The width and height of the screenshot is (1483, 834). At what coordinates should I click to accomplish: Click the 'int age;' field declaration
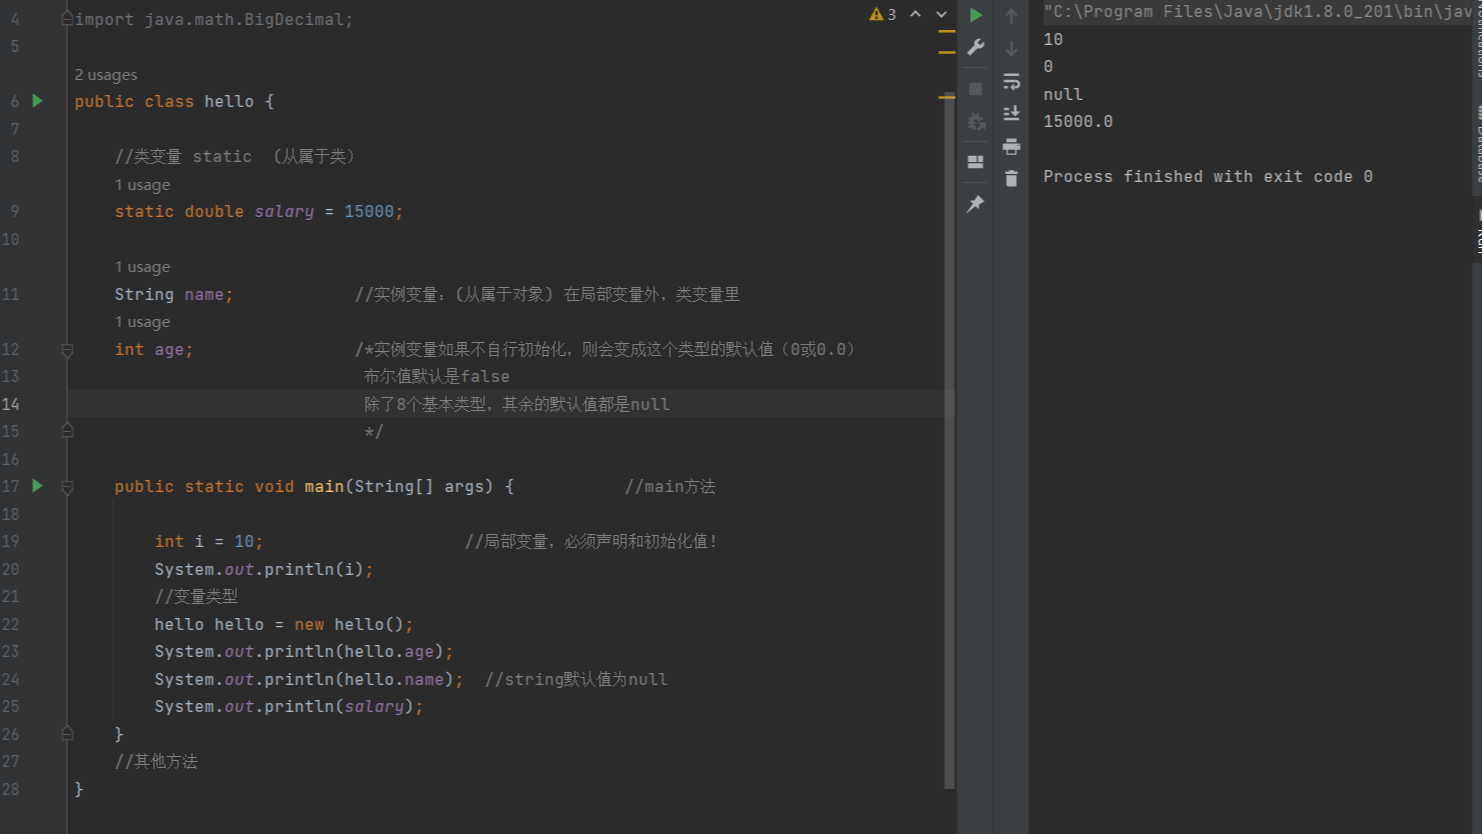(x=154, y=349)
